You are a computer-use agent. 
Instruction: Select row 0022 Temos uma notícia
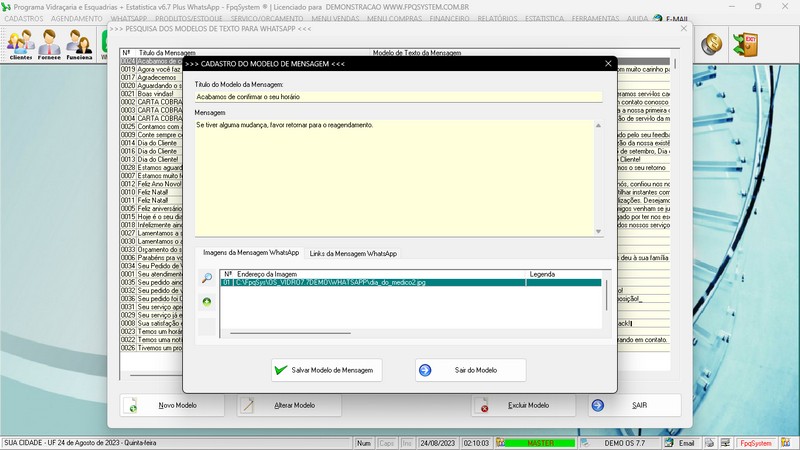151,339
